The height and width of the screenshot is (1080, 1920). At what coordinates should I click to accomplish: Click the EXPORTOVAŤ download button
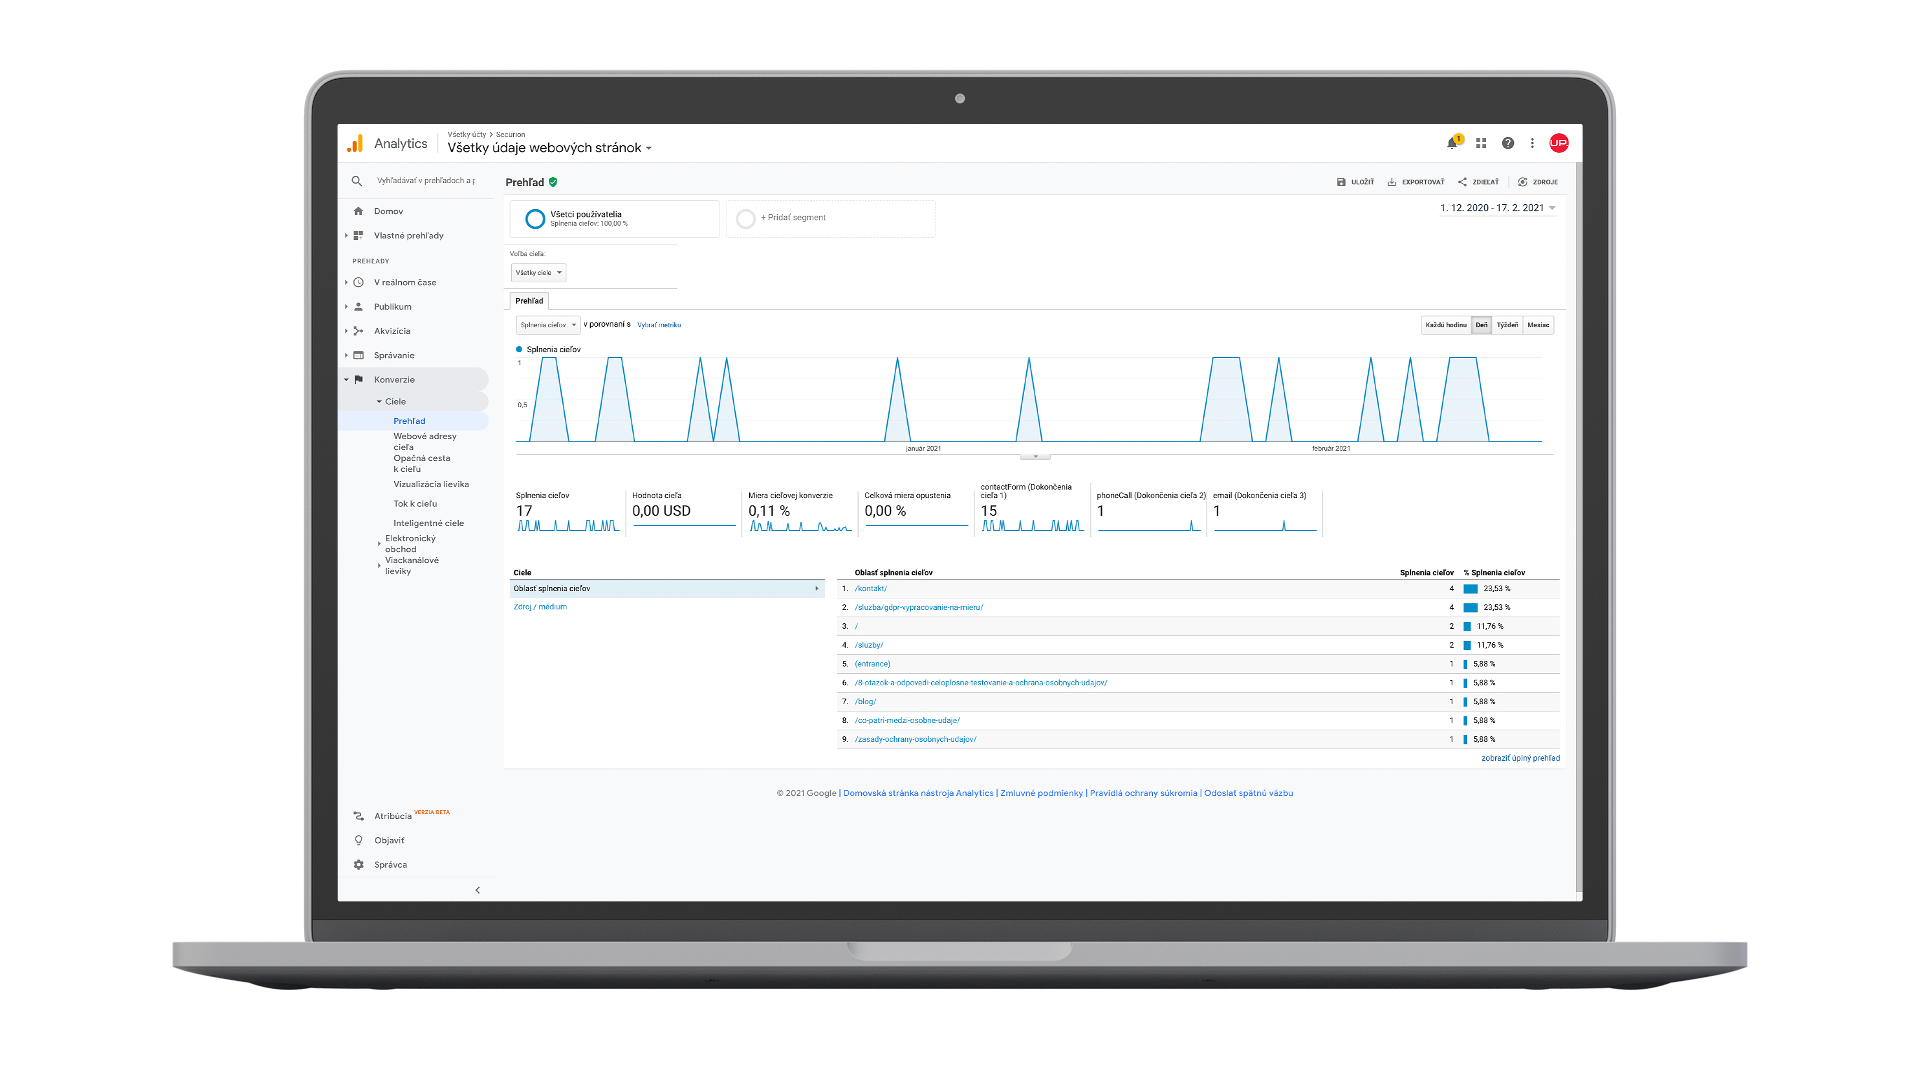click(x=1415, y=182)
